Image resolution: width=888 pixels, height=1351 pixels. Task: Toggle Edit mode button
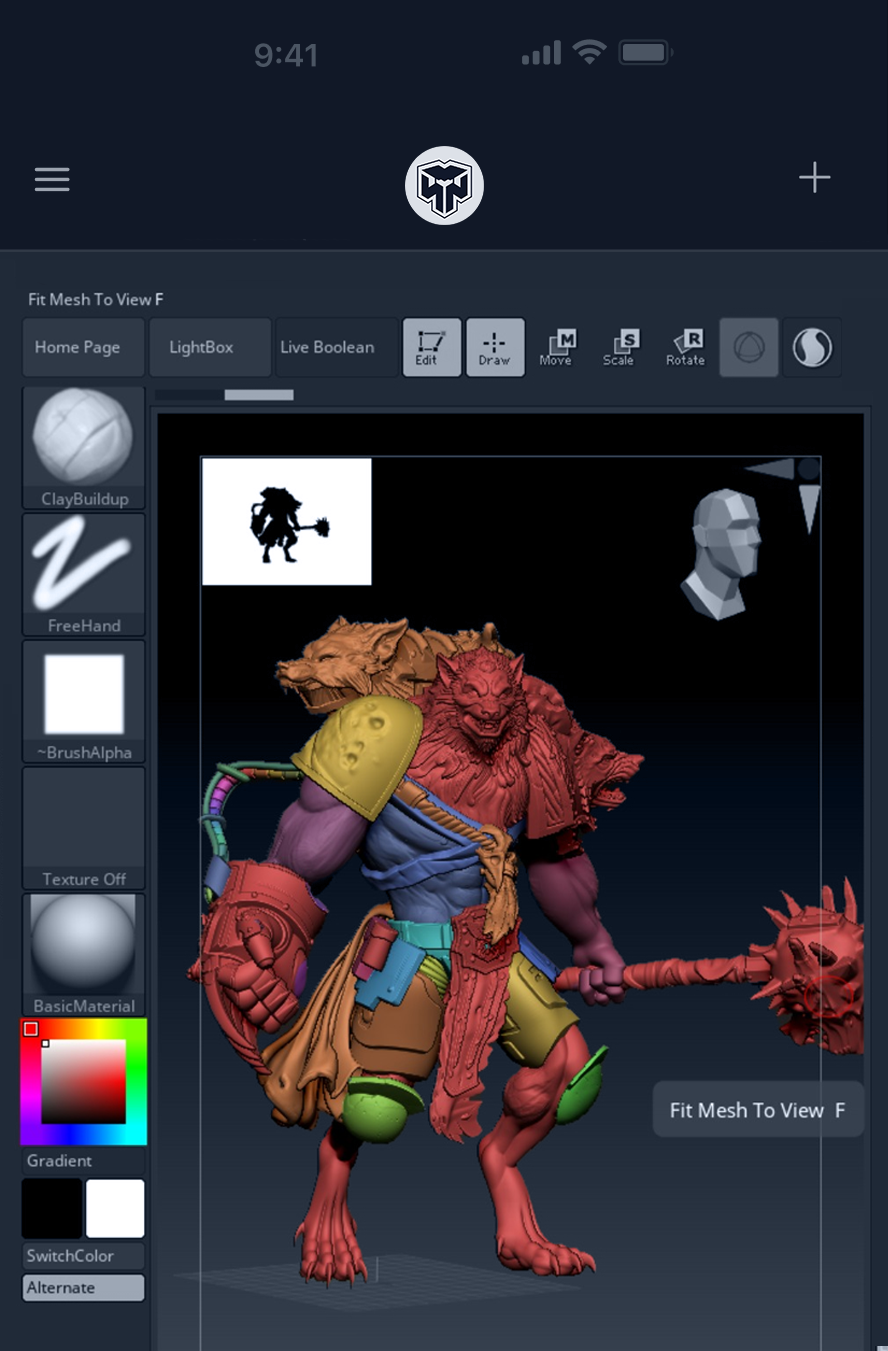432,347
